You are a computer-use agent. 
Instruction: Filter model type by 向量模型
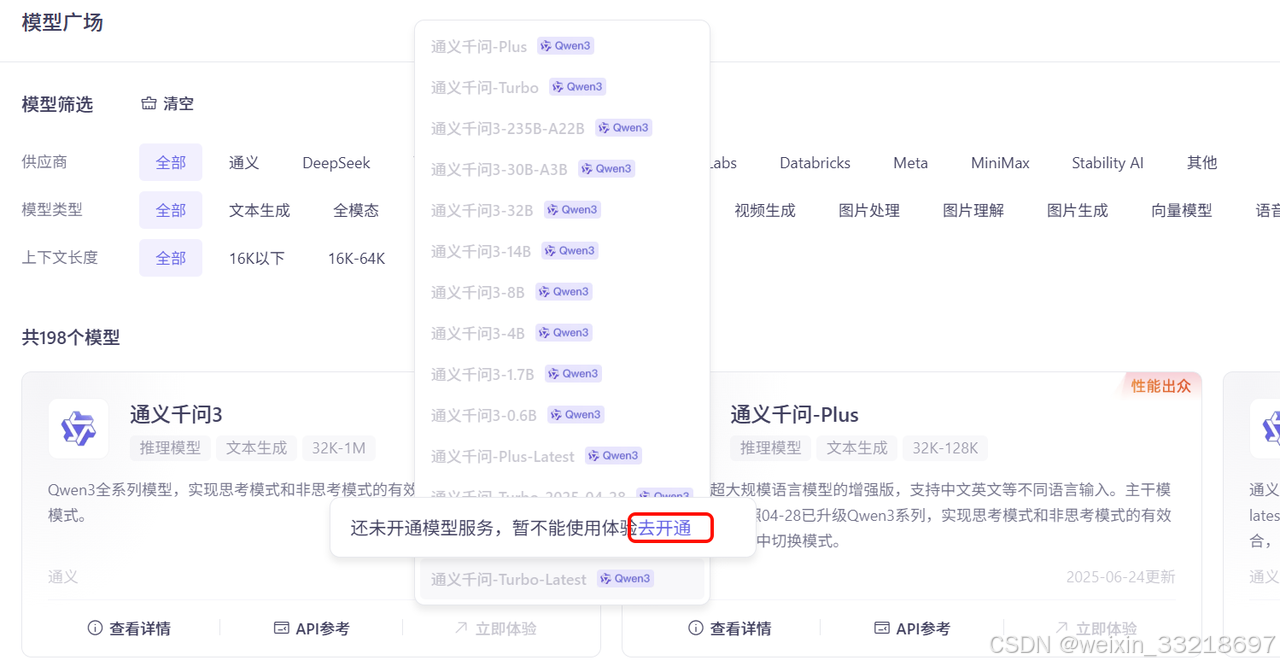point(1181,210)
